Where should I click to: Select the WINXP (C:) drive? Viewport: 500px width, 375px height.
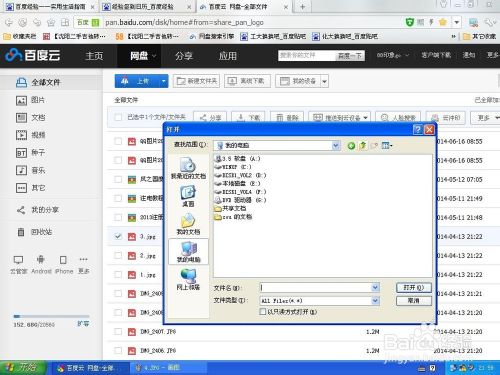pyautogui.click(x=233, y=167)
